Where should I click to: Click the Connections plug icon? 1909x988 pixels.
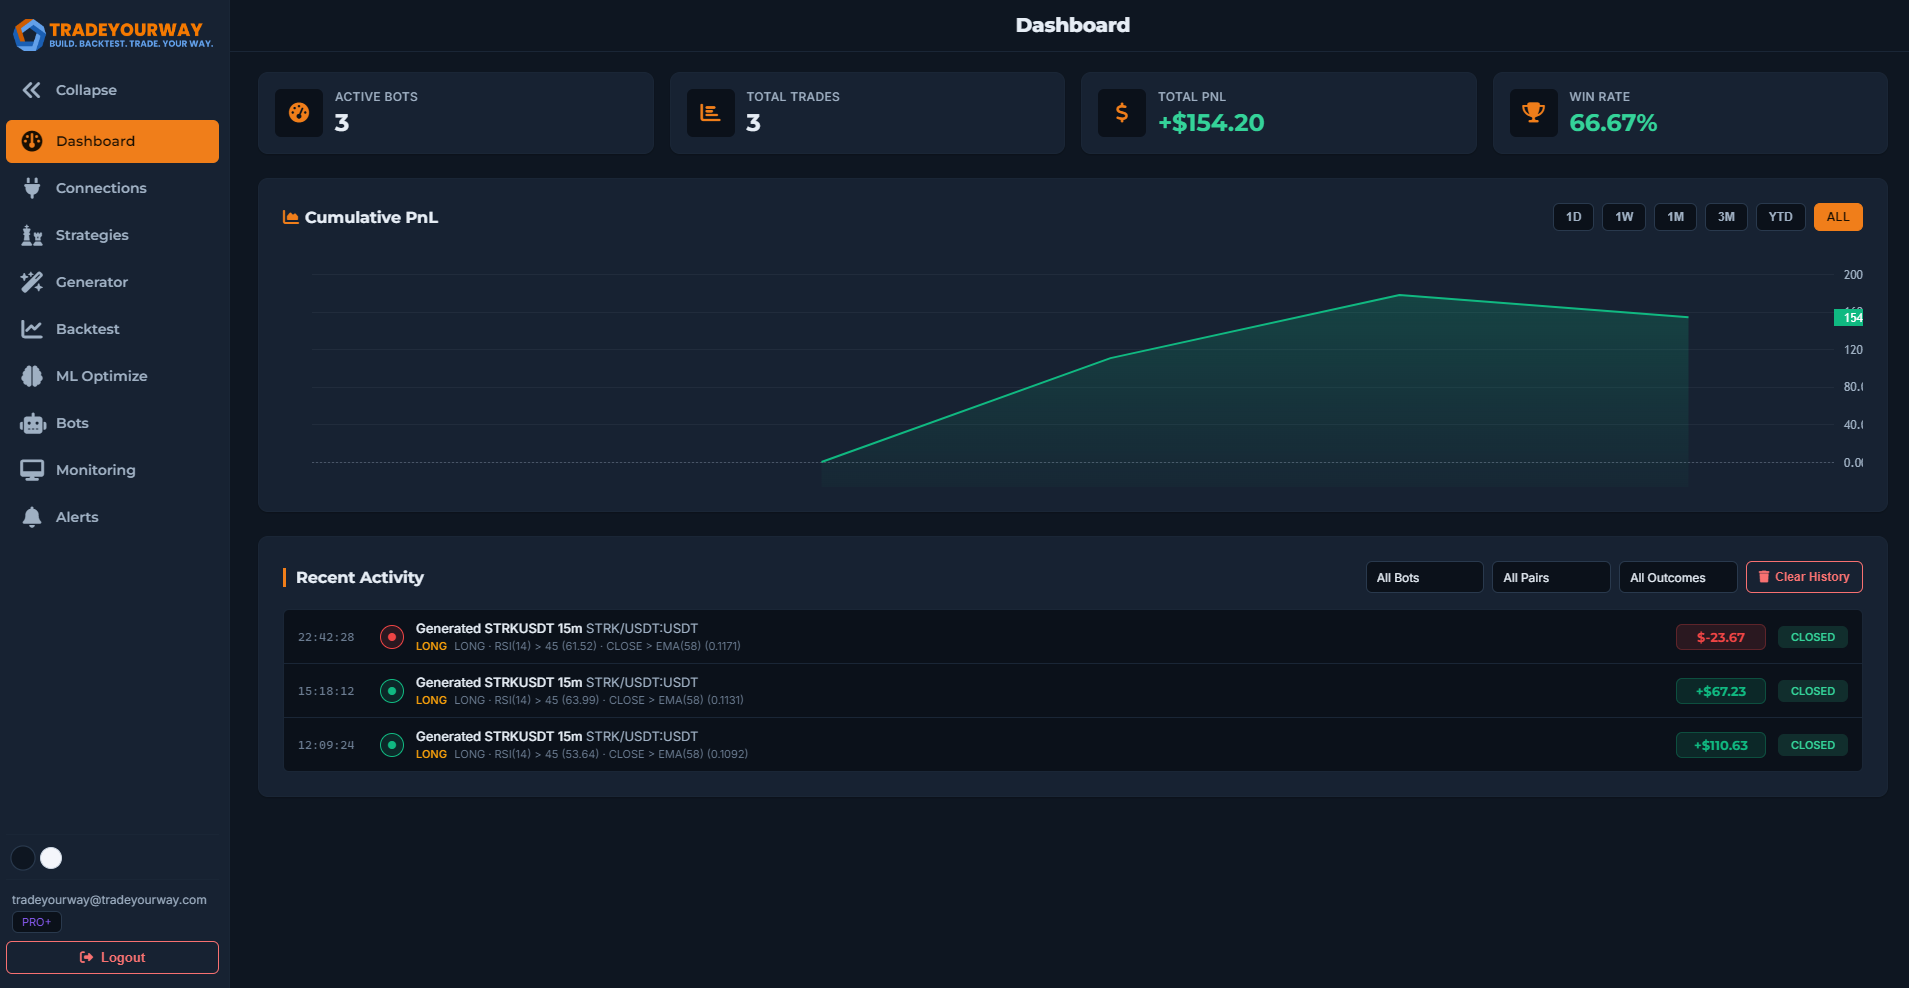coord(32,188)
